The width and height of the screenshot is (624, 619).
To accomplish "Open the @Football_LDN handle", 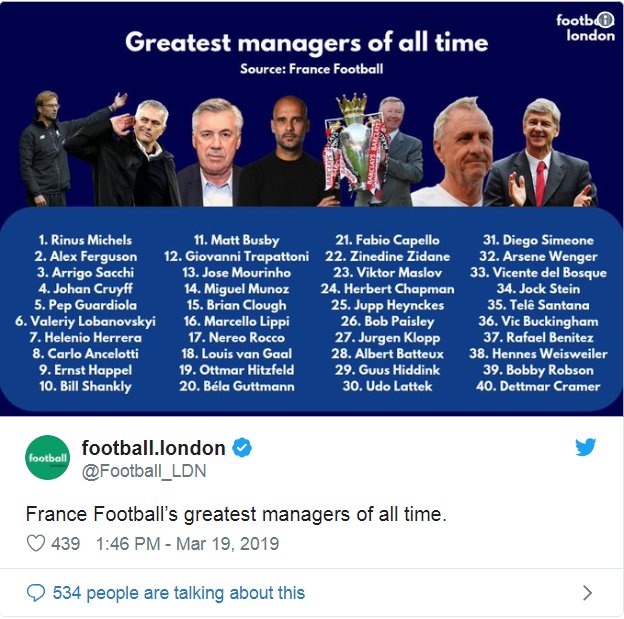I will pyautogui.click(x=144, y=471).
